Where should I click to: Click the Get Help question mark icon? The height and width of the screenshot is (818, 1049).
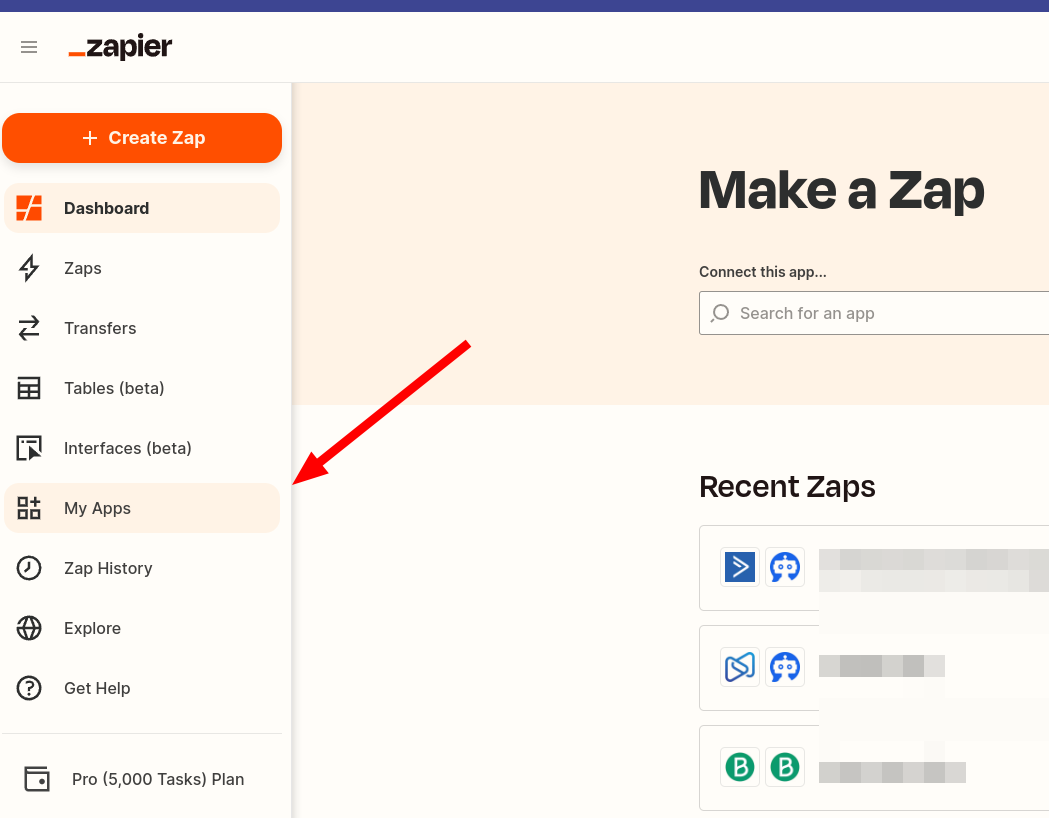pos(29,688)
